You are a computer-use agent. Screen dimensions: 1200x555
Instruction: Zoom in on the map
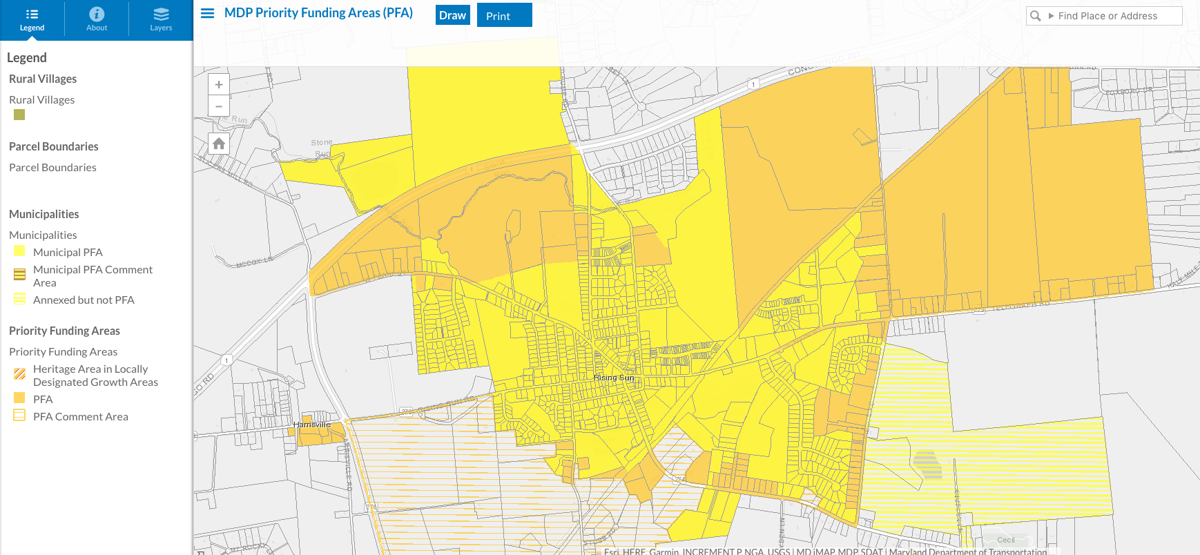click(219, 85)
